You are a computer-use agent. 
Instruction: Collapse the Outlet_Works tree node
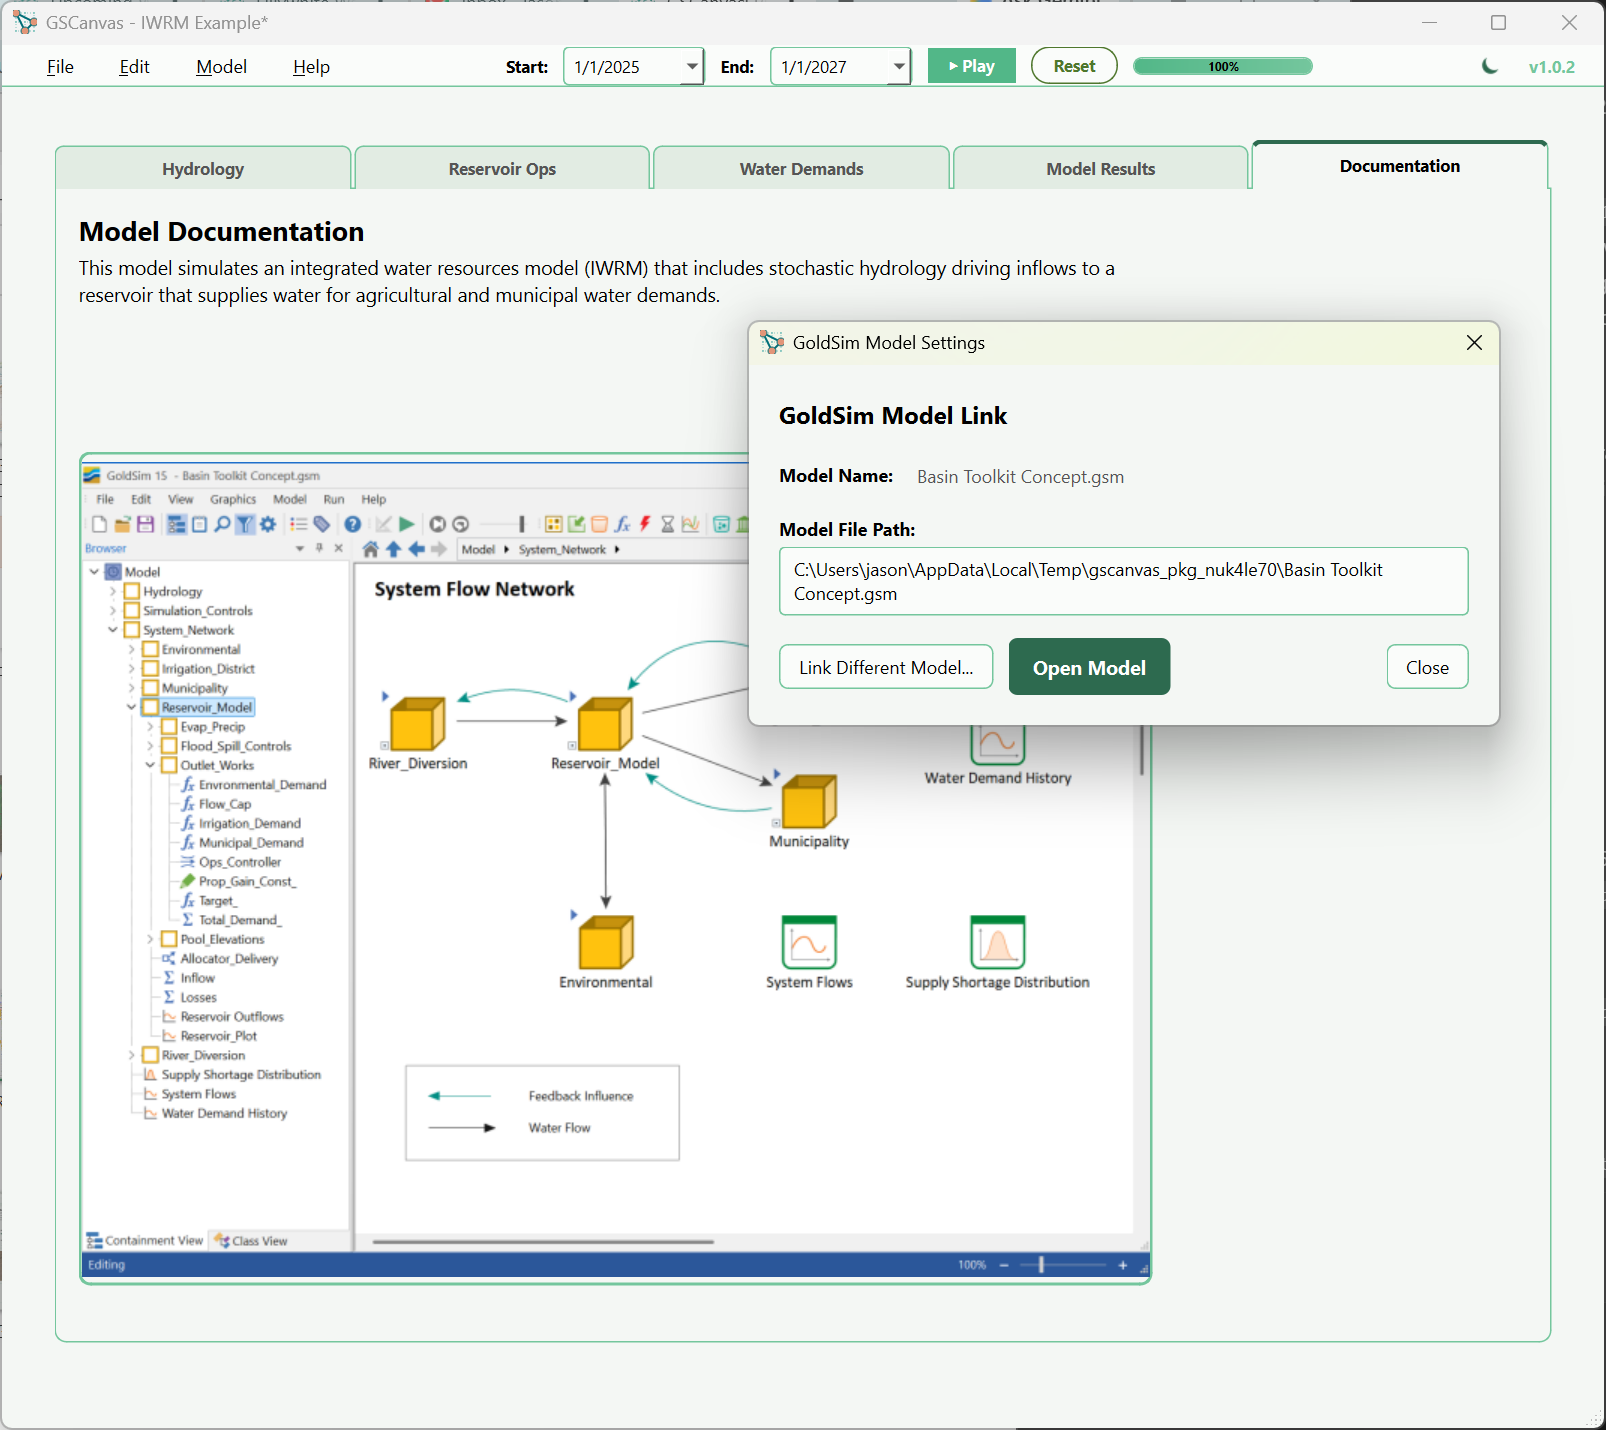(150, 765)
